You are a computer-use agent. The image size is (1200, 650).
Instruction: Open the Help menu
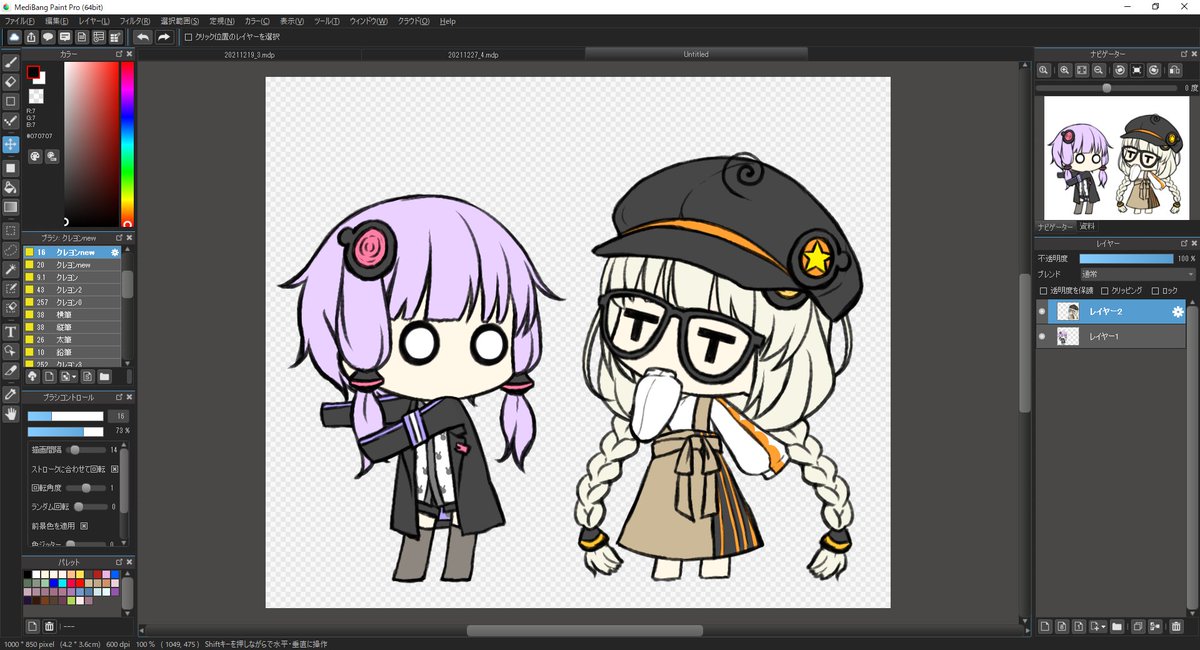447,20
